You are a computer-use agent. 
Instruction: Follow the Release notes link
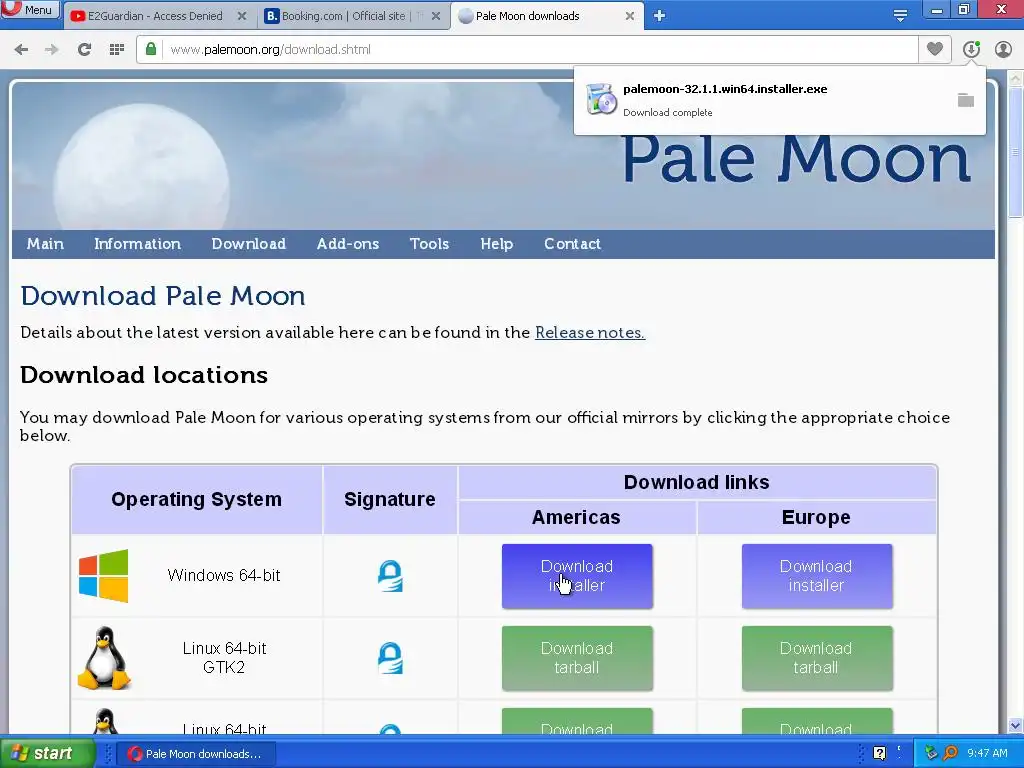point(590,332)
